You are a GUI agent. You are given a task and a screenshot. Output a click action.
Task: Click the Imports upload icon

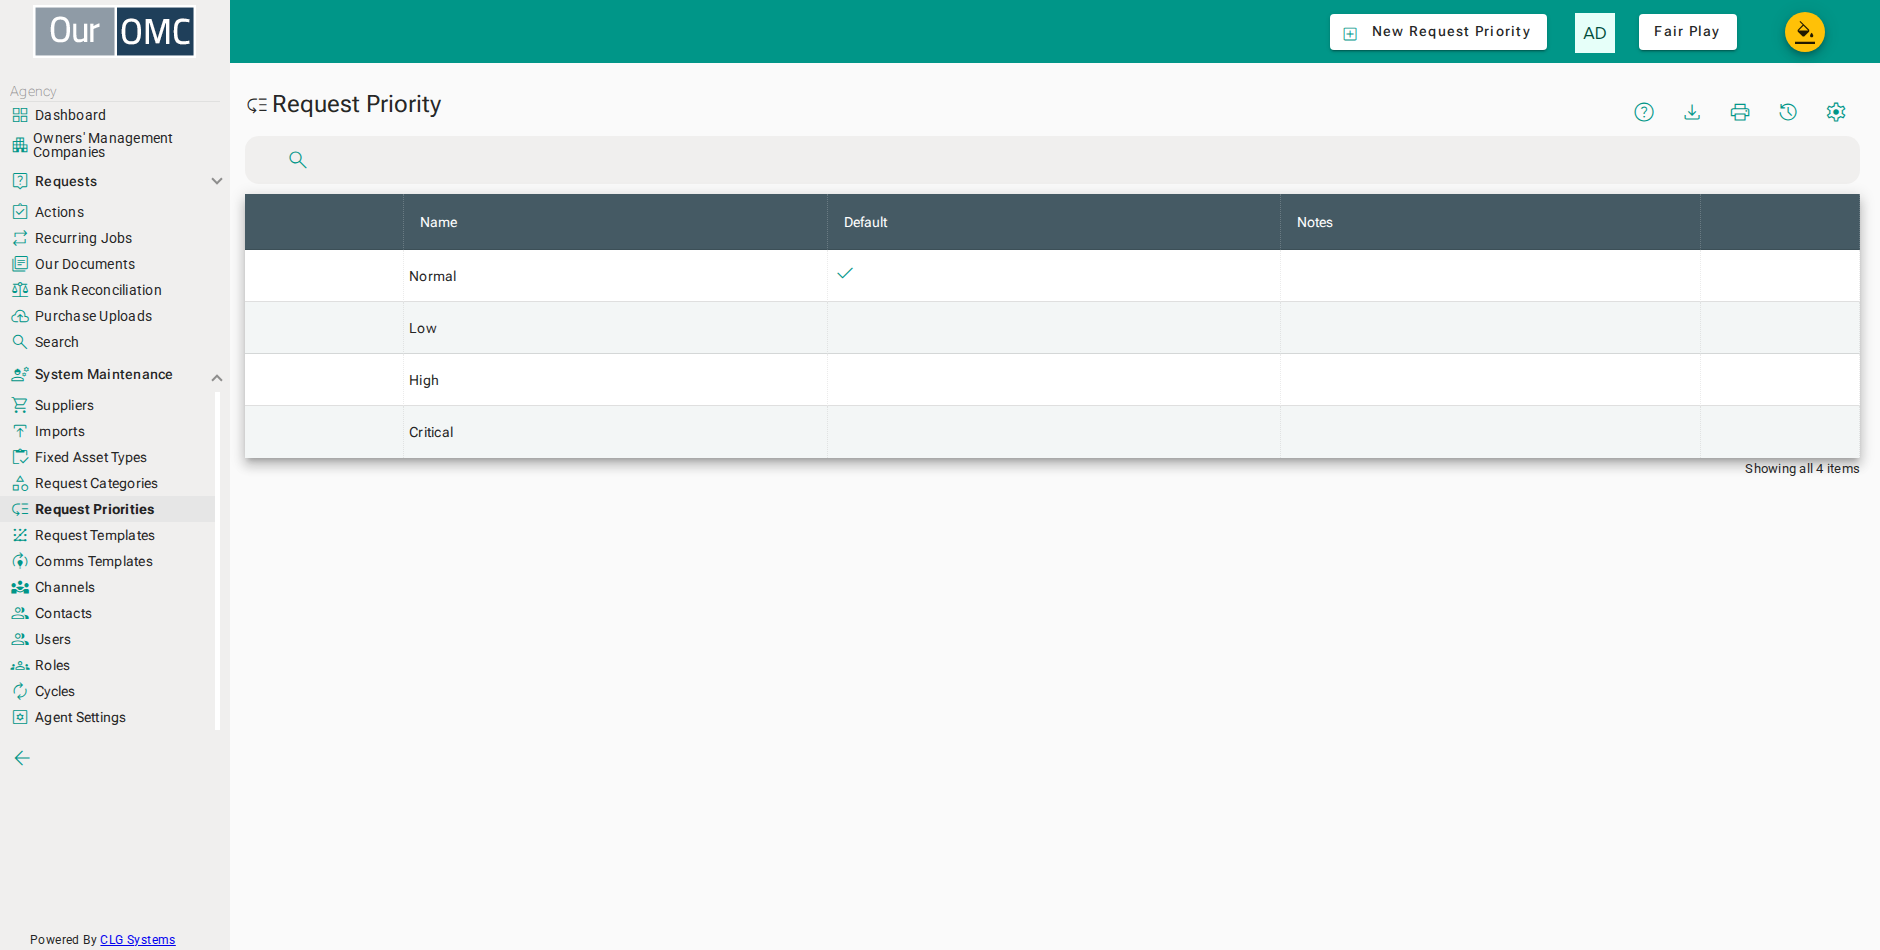[20, 431]
